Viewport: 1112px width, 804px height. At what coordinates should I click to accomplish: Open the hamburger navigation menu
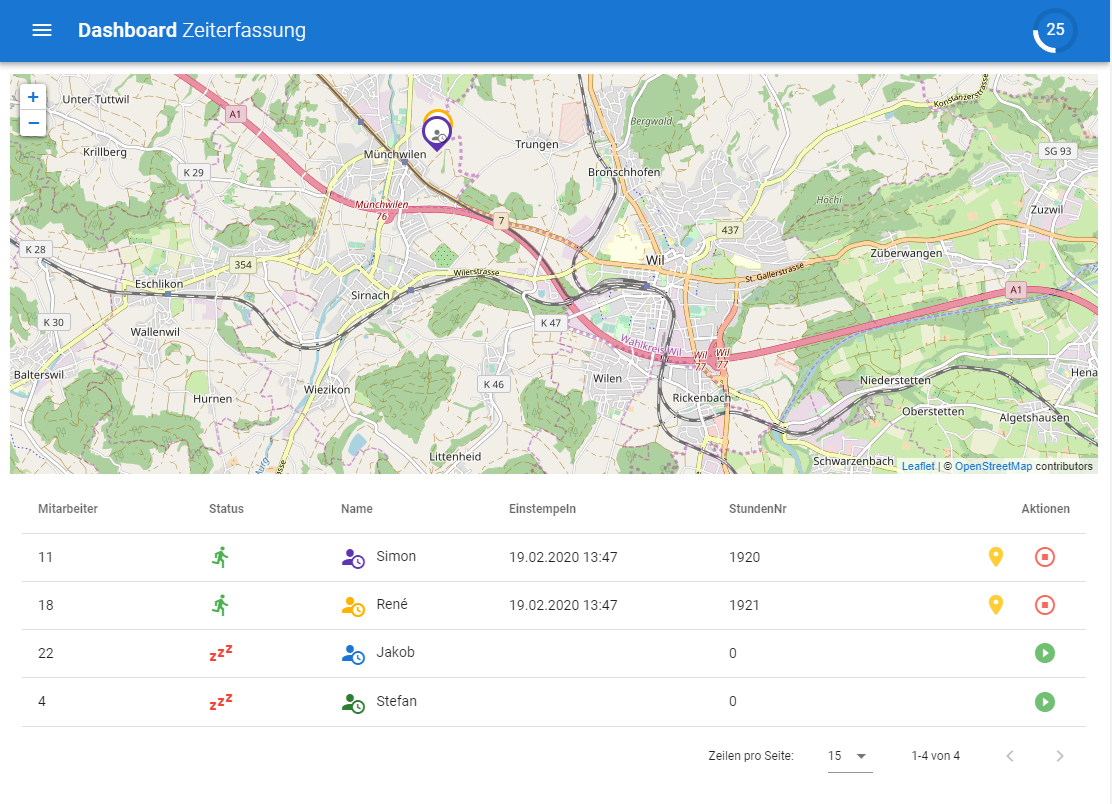coord(42,30)
